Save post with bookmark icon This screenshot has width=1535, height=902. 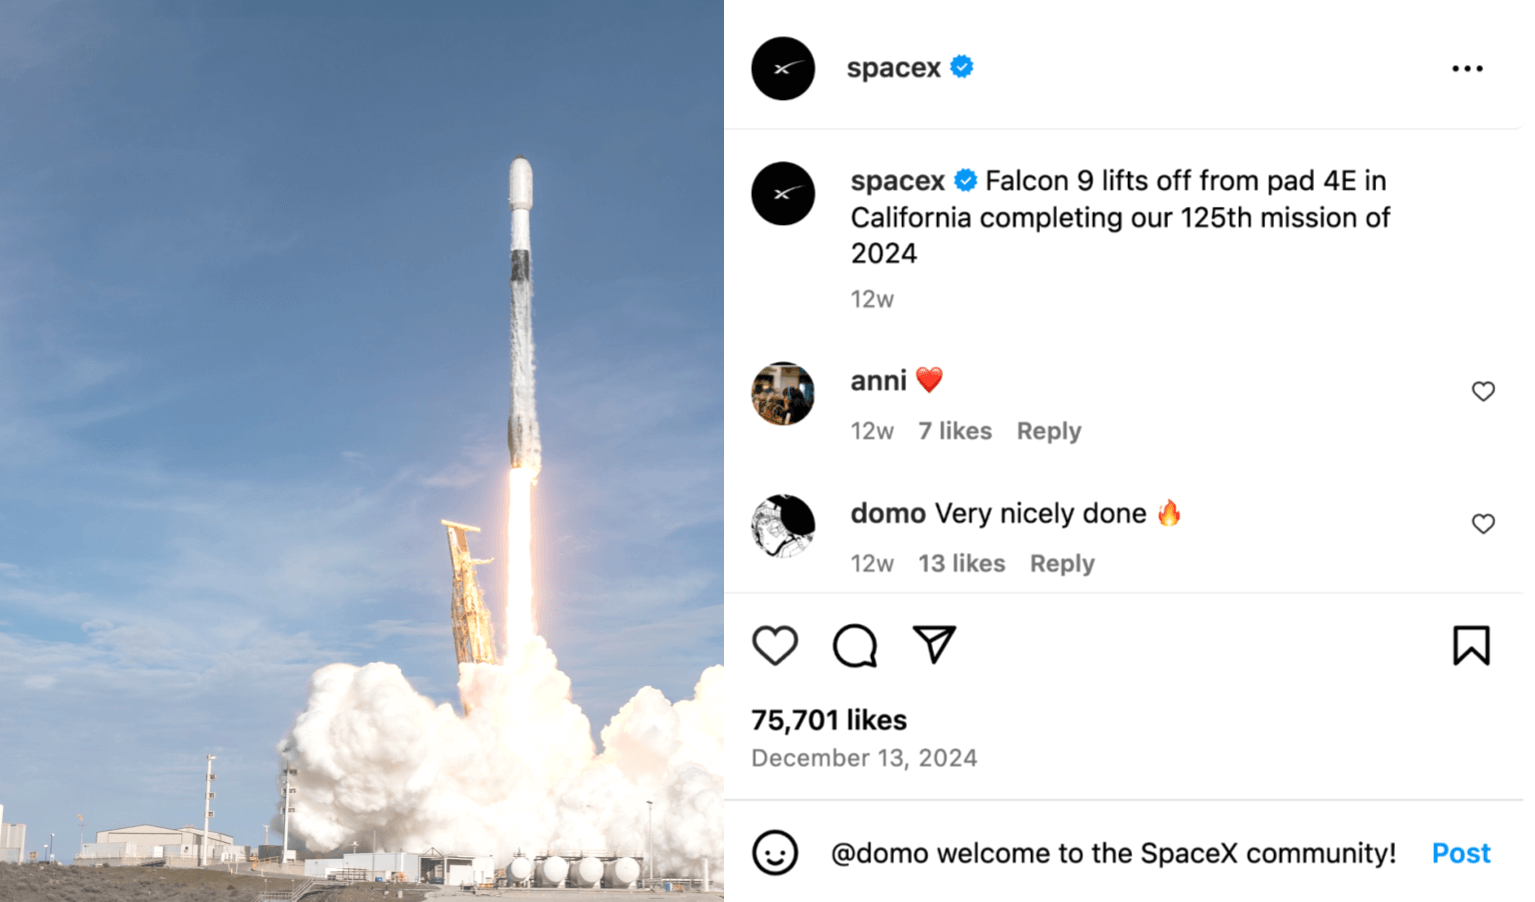[x=1471, y=646]
